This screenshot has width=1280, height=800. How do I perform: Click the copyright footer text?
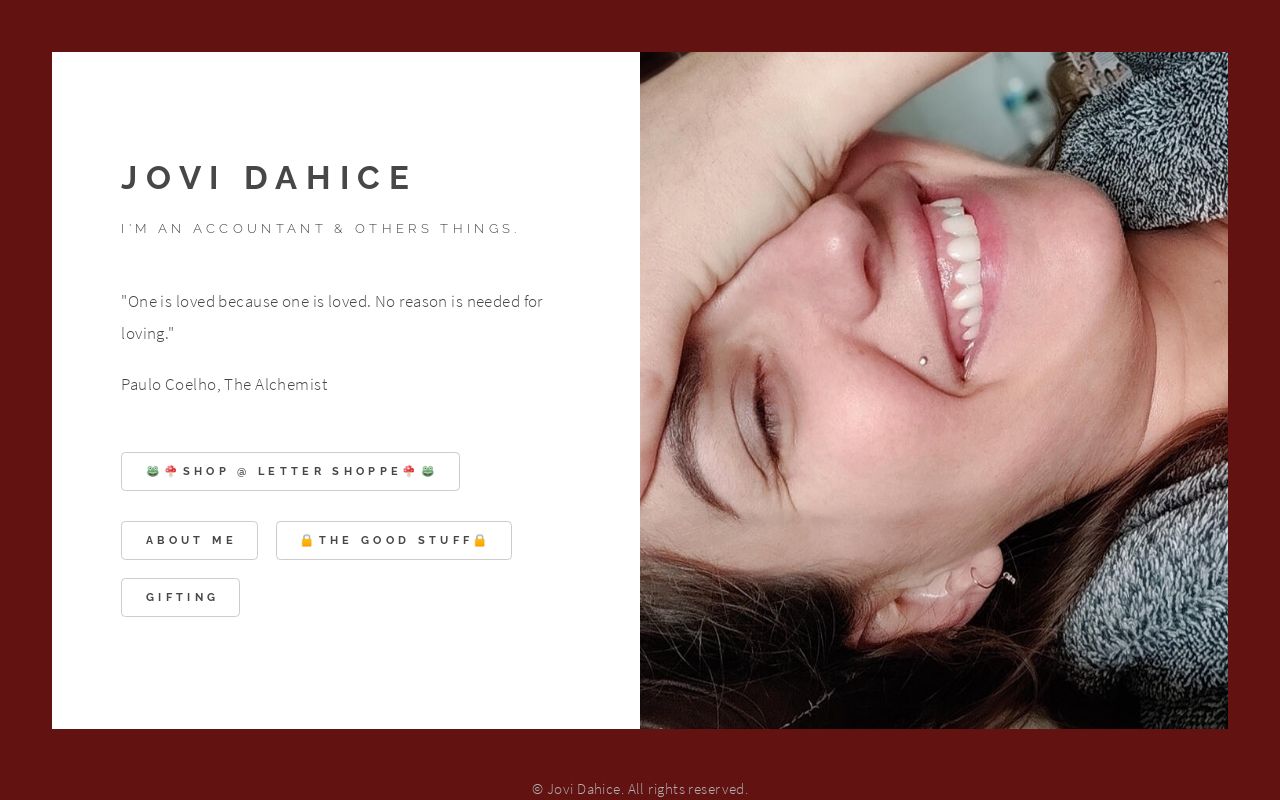click(x=640, y=789)
